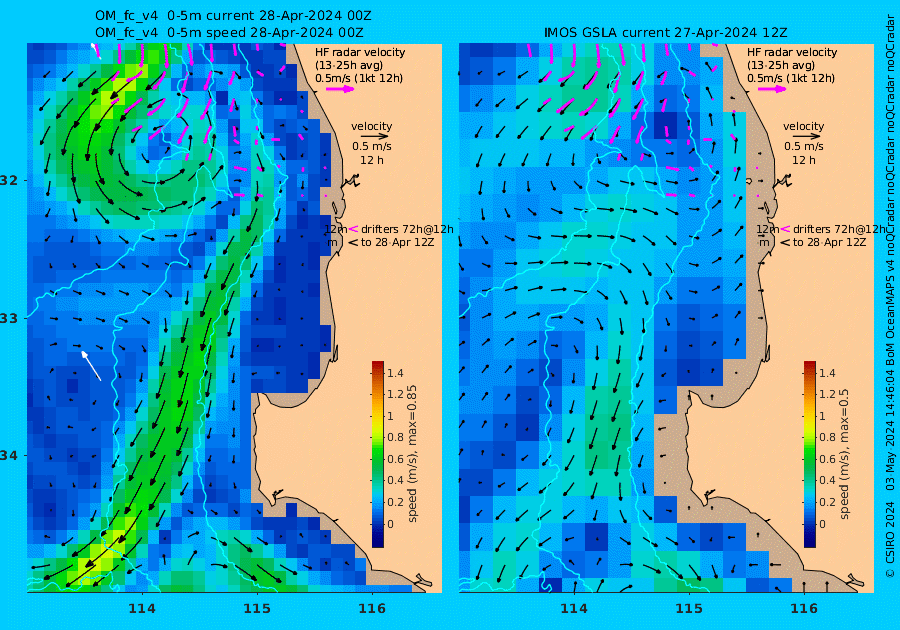This screenshot has height=630, width=900.
Task: Click the magenta drifter marker in left map legend
Action: (x=353, y=229)
